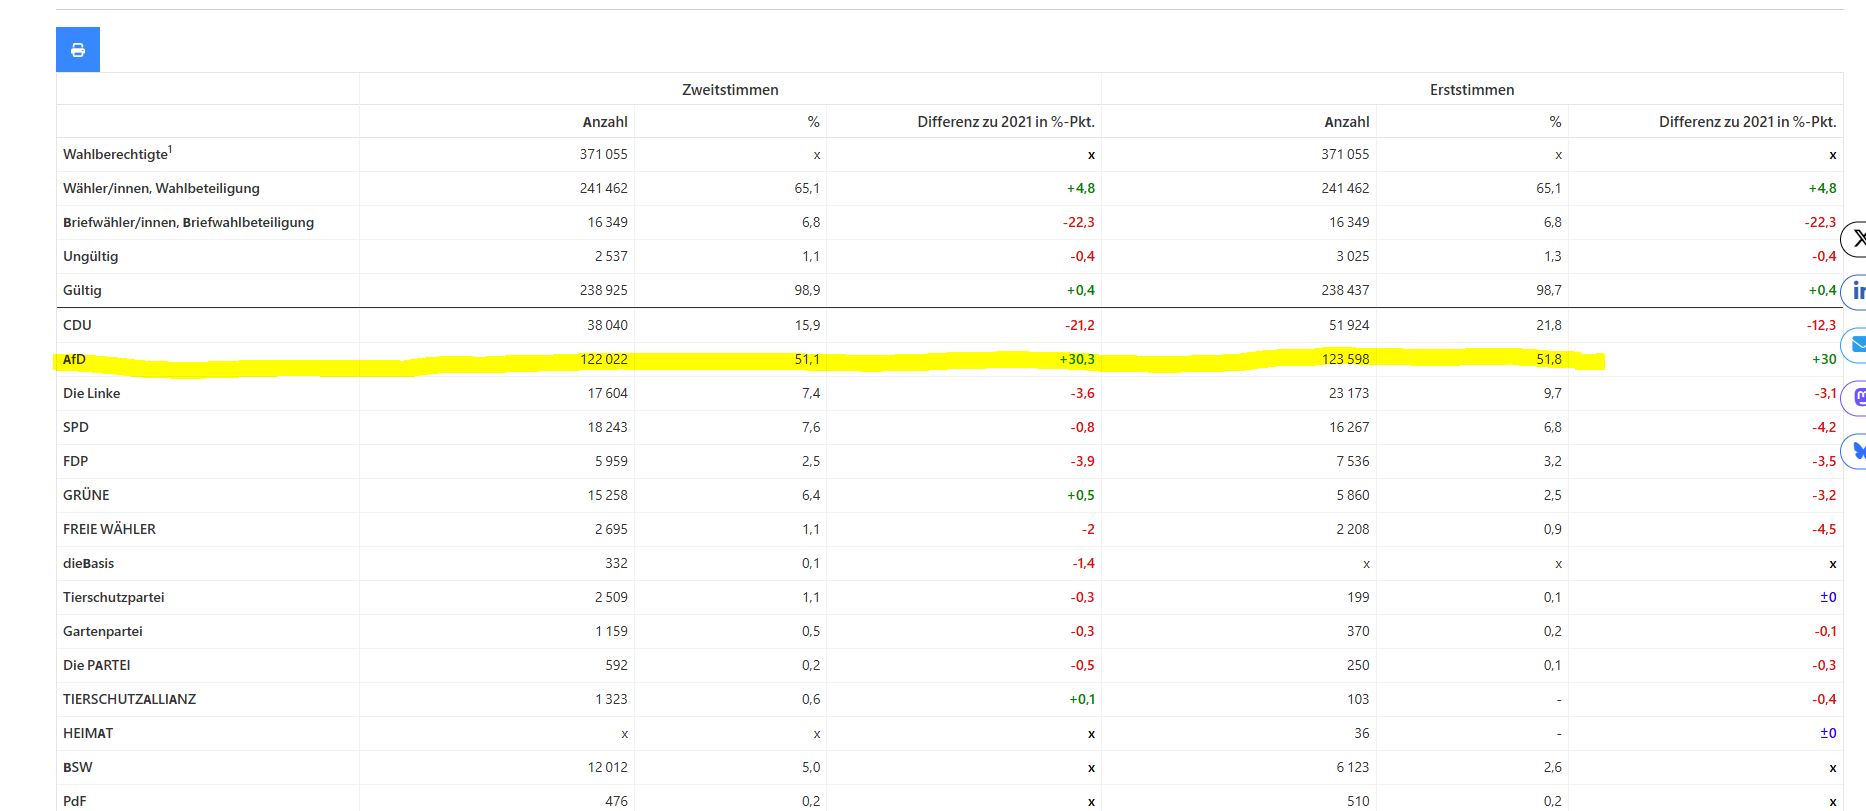Viewport: 1866px width, 811px height.
Task: Select the GRÜNE row label
Action: [86, 495]
